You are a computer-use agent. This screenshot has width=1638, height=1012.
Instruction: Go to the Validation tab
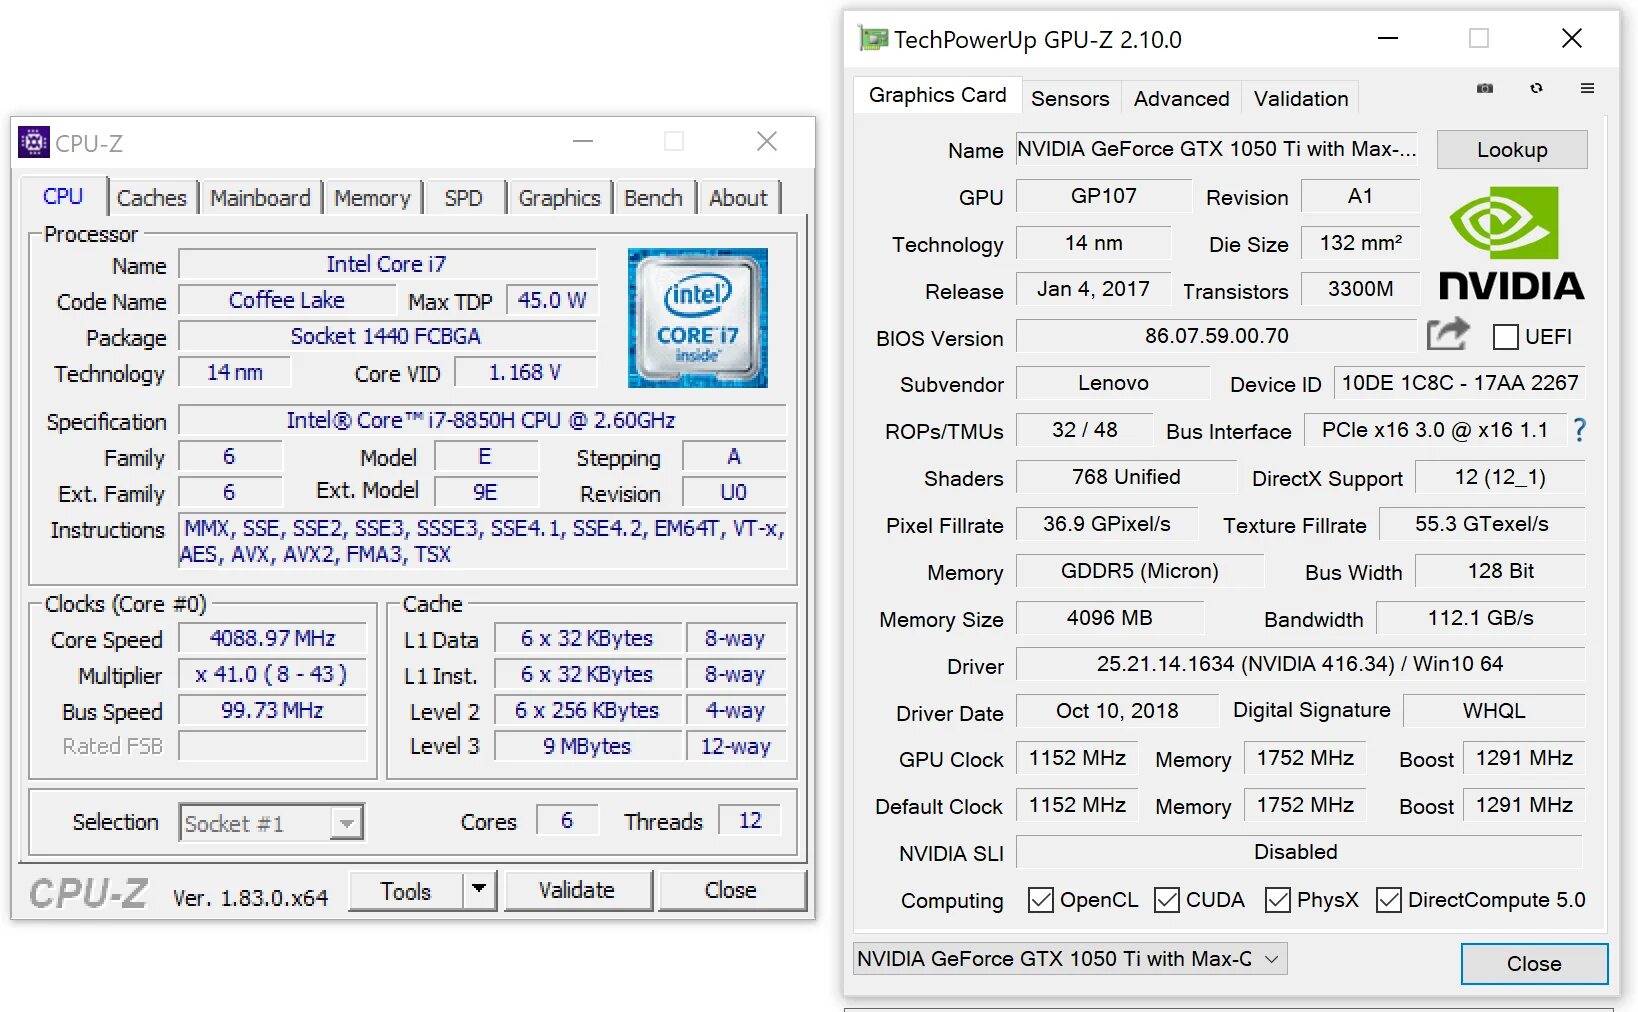1301,98
